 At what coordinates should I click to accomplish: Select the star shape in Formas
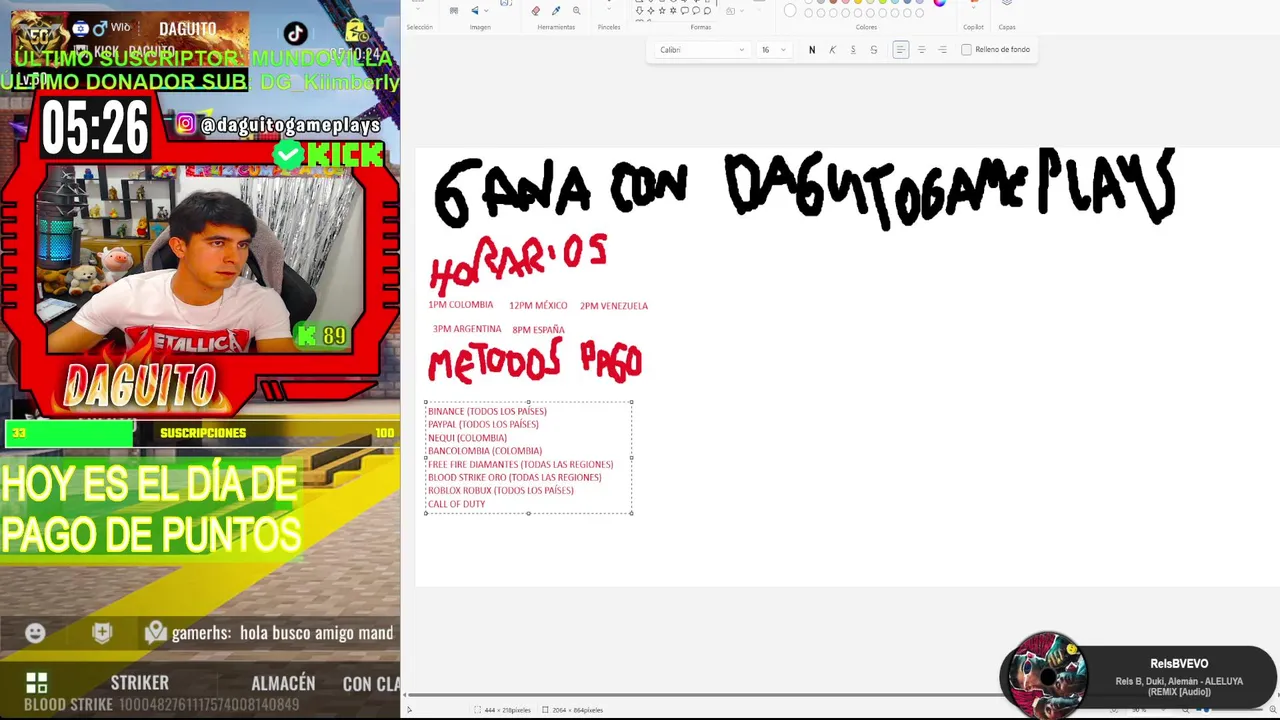tap(662, 10)
